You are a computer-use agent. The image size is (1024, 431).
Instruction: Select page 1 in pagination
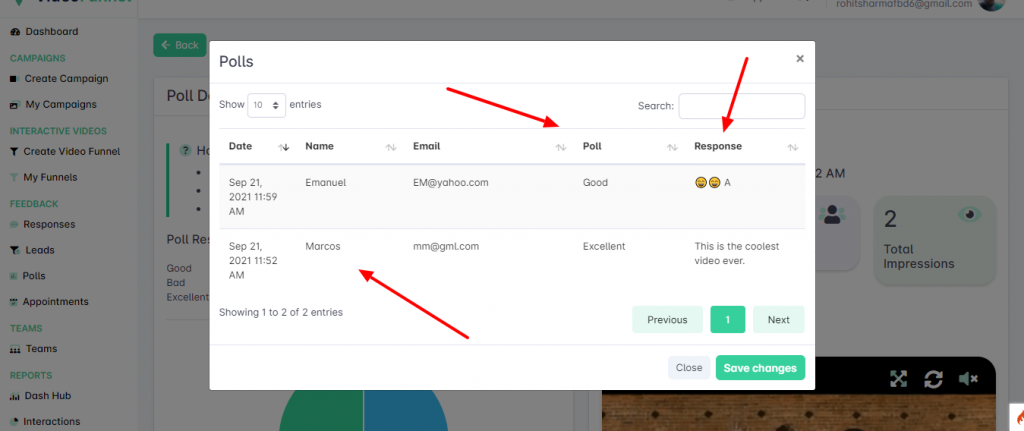728,319
